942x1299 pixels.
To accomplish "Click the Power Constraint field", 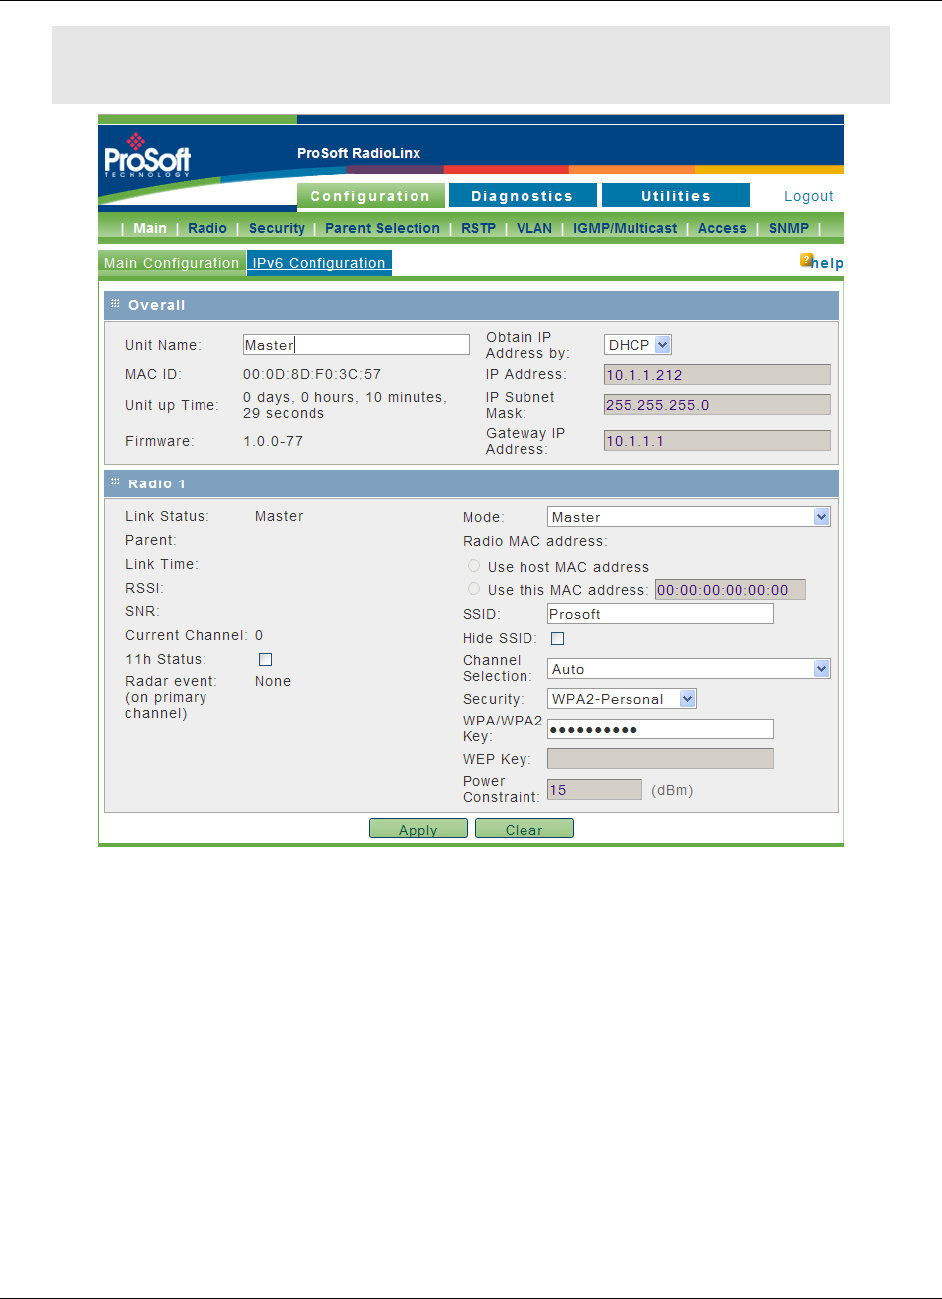I will click(x=594, y=790).
